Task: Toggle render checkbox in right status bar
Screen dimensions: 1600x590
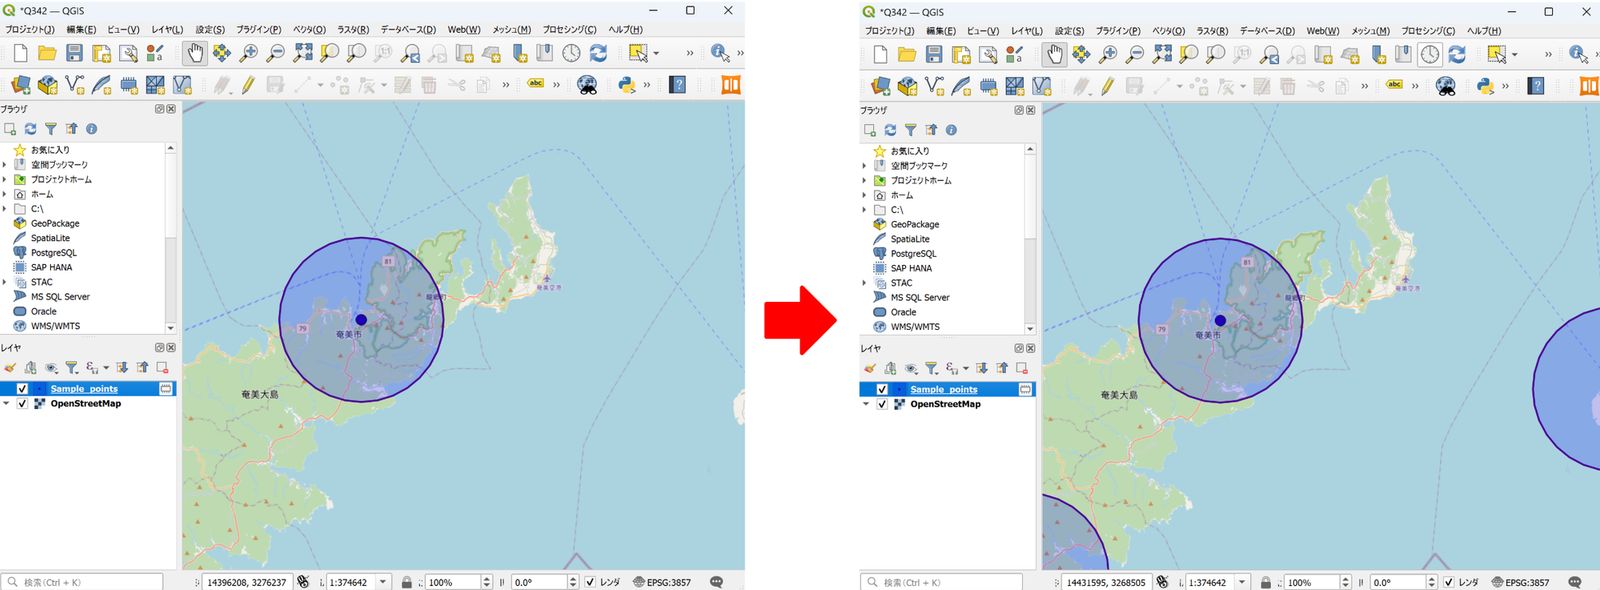Action: (x=1449, y=582)
